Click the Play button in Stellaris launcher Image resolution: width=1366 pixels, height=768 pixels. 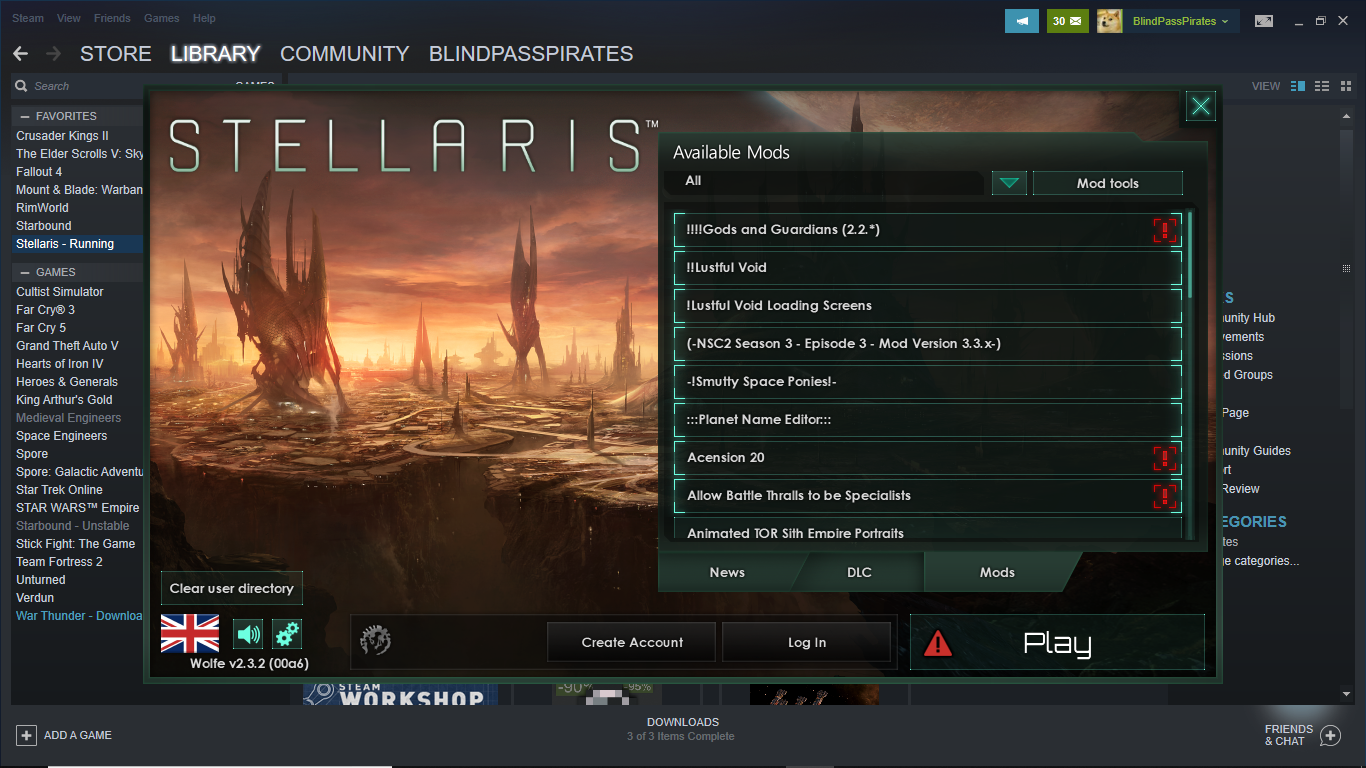(1057, 642)
